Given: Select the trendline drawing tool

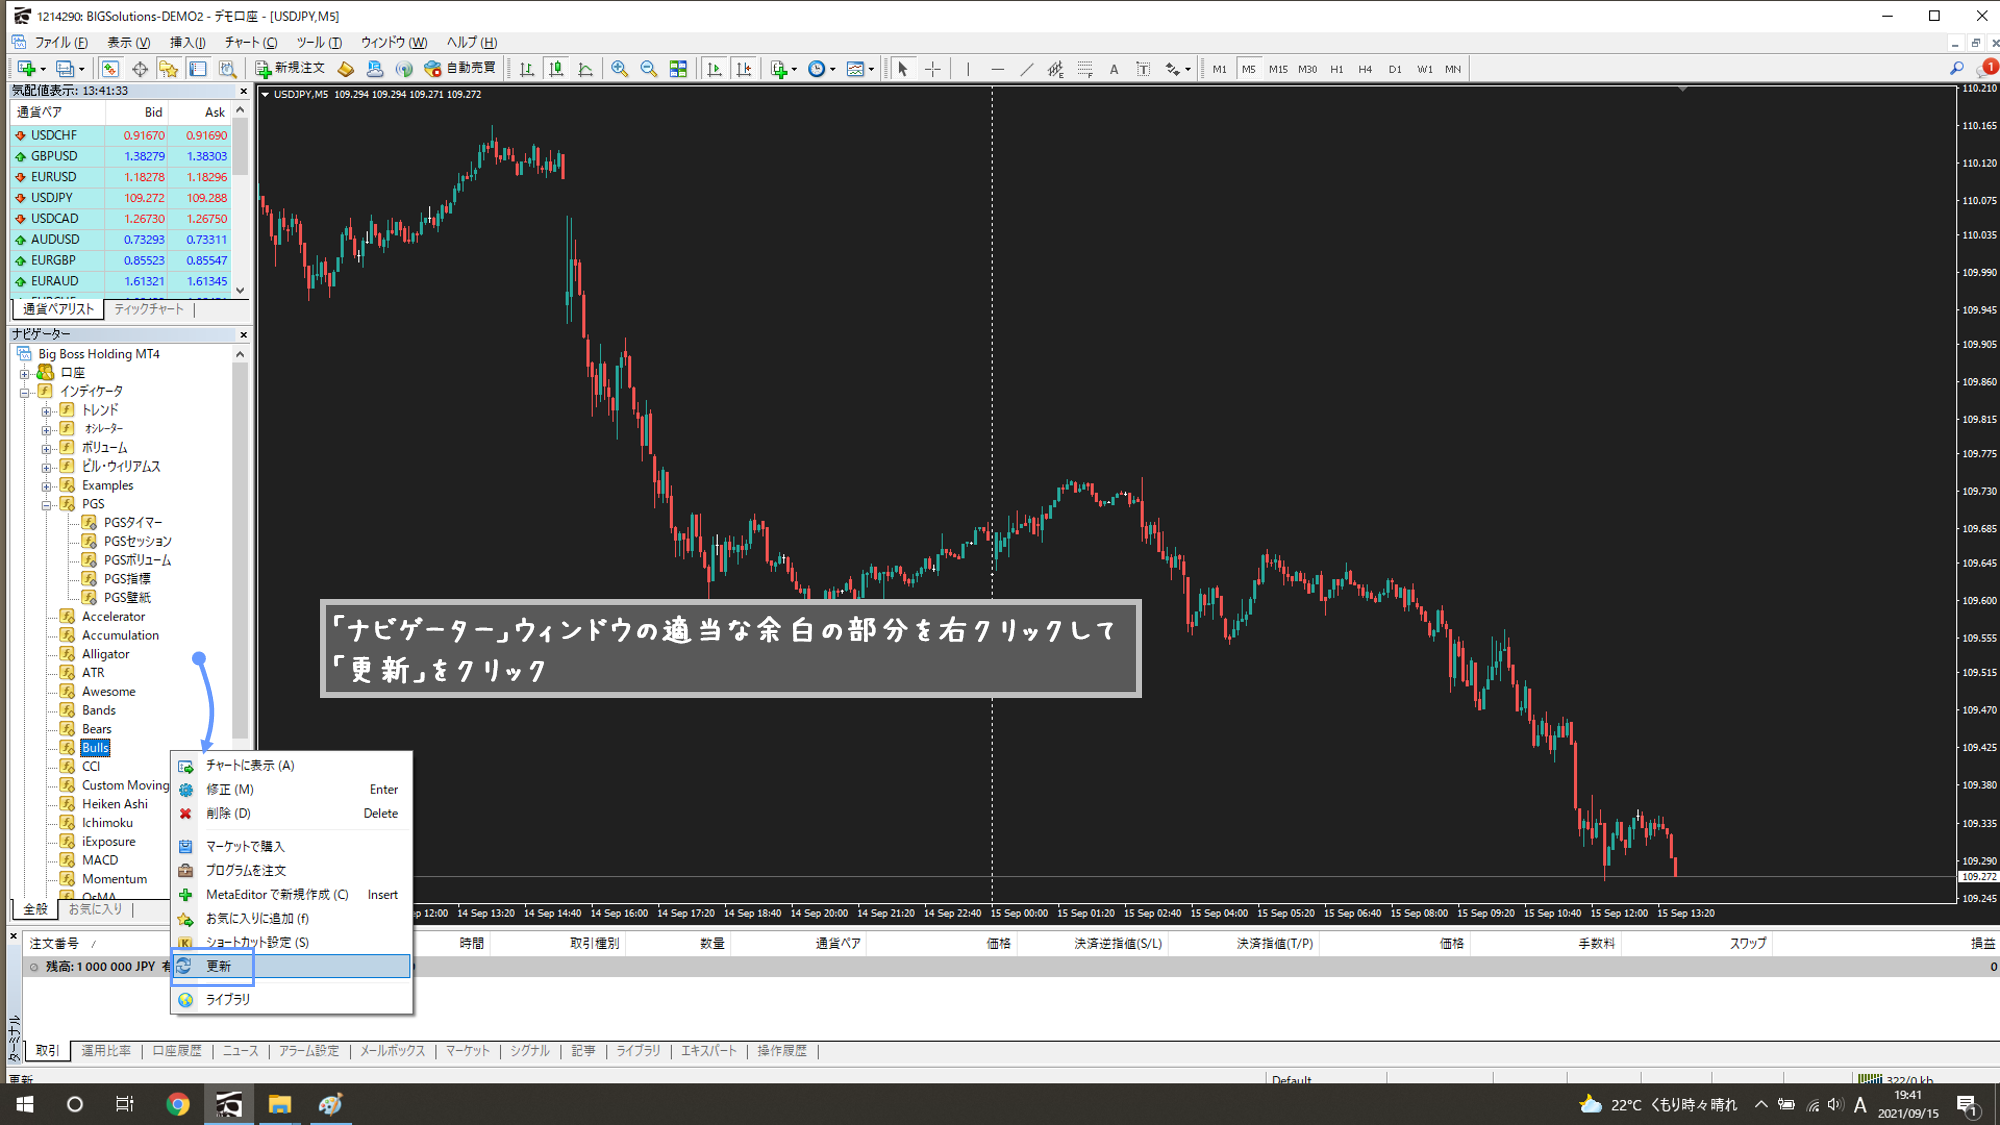Looking at the screenshot, I should (x=1027, y=69).
